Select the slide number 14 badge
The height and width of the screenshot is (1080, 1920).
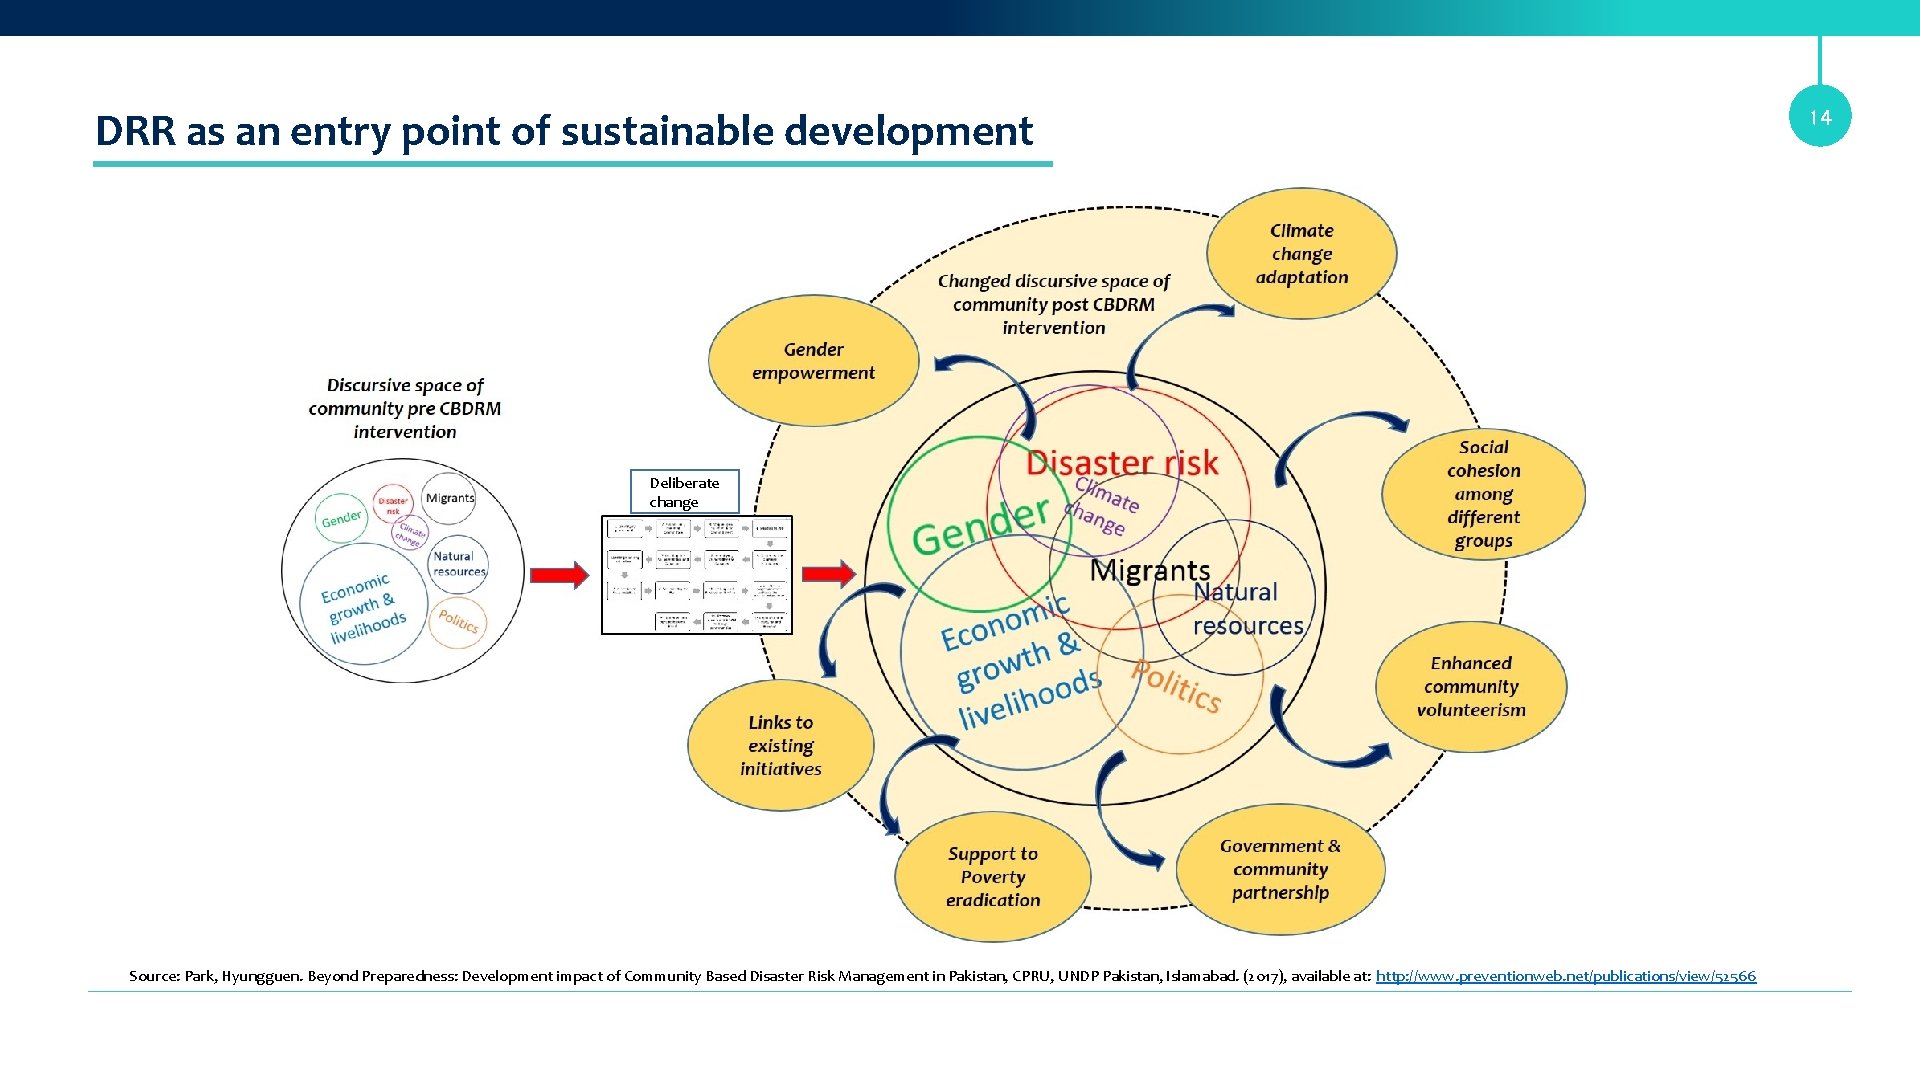pos(1819,117)
